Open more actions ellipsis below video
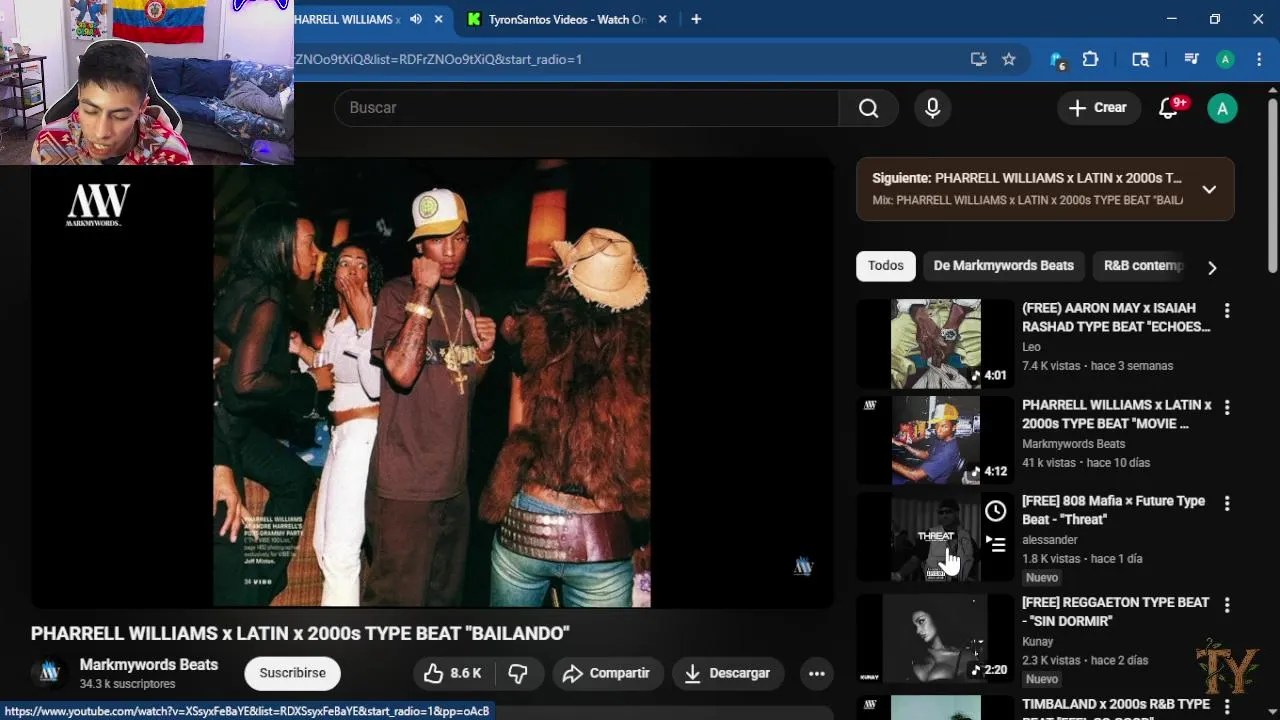Image resolution: width=1280 pixels, height=720 pixels. [x=816, y=673]
